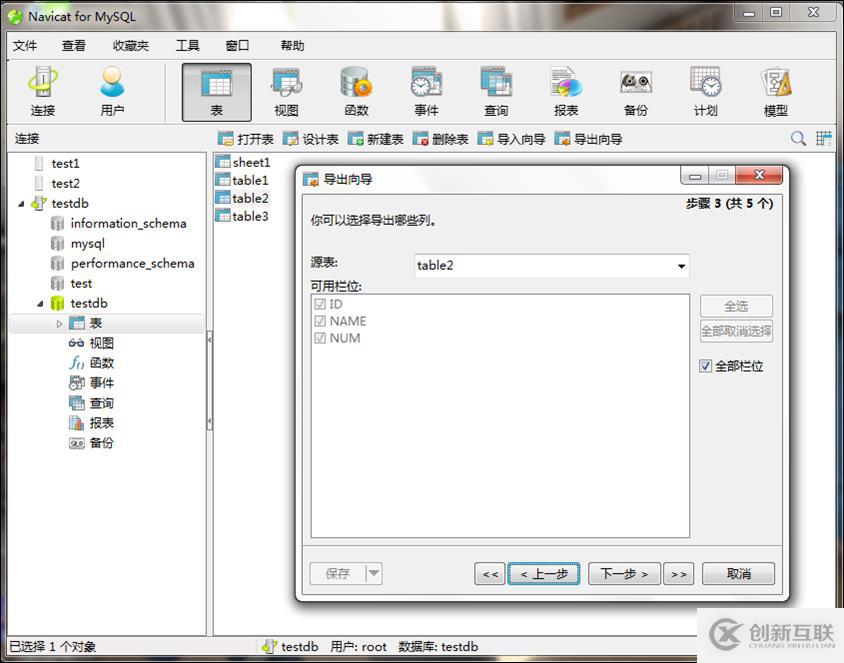
Task: Select the test database
Action: [72, 283]
